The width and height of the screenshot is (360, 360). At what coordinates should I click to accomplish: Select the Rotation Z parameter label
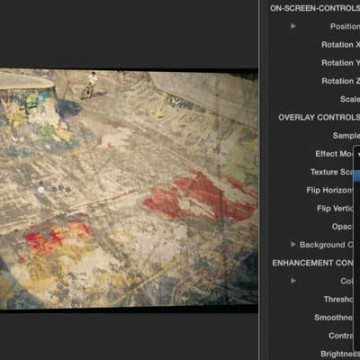pyautogui.click(x=340, y=81)
